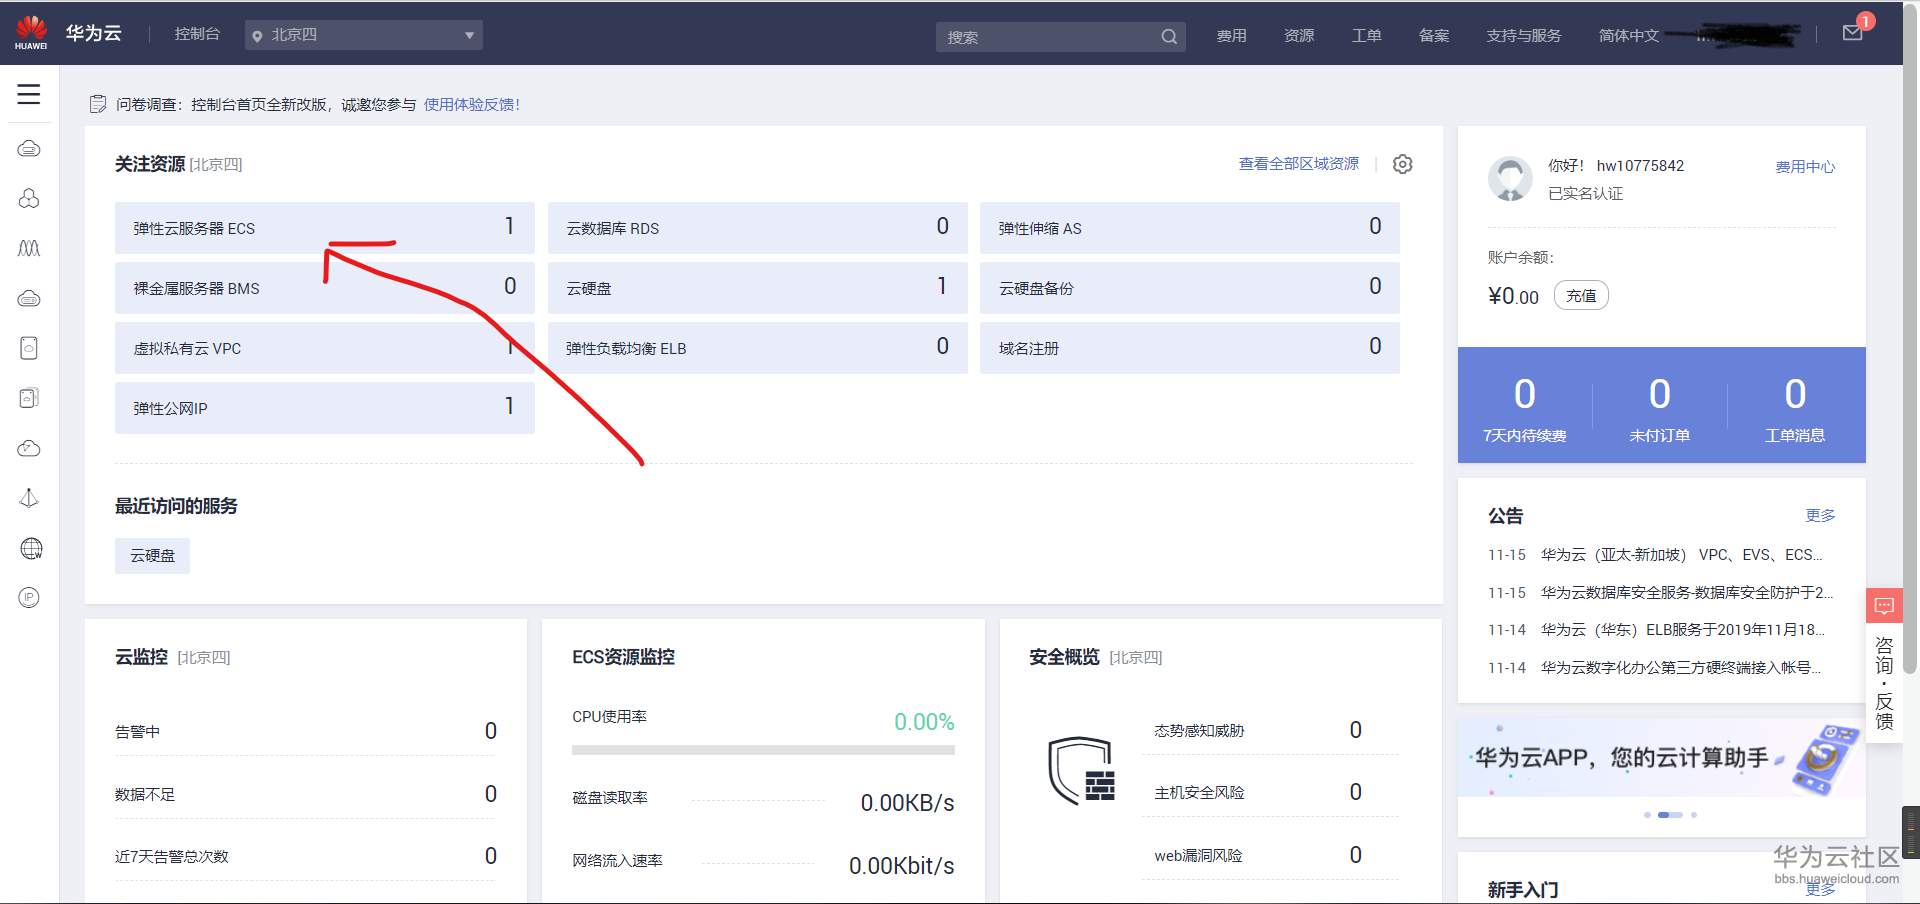Open the mail notifications envelope
This screenshot has height=904, width=1920.
(1853, 33)
